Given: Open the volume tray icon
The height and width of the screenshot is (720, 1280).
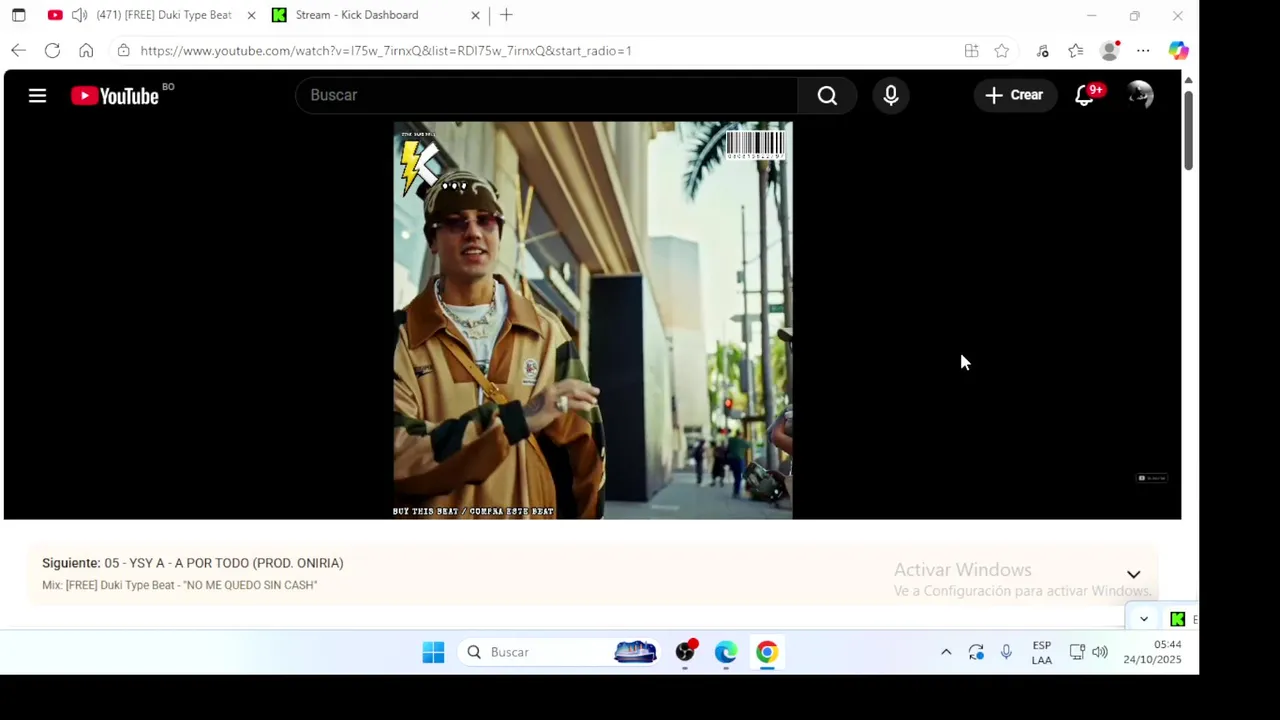Looking at the screenshot, I should [x=1100, y=652].
